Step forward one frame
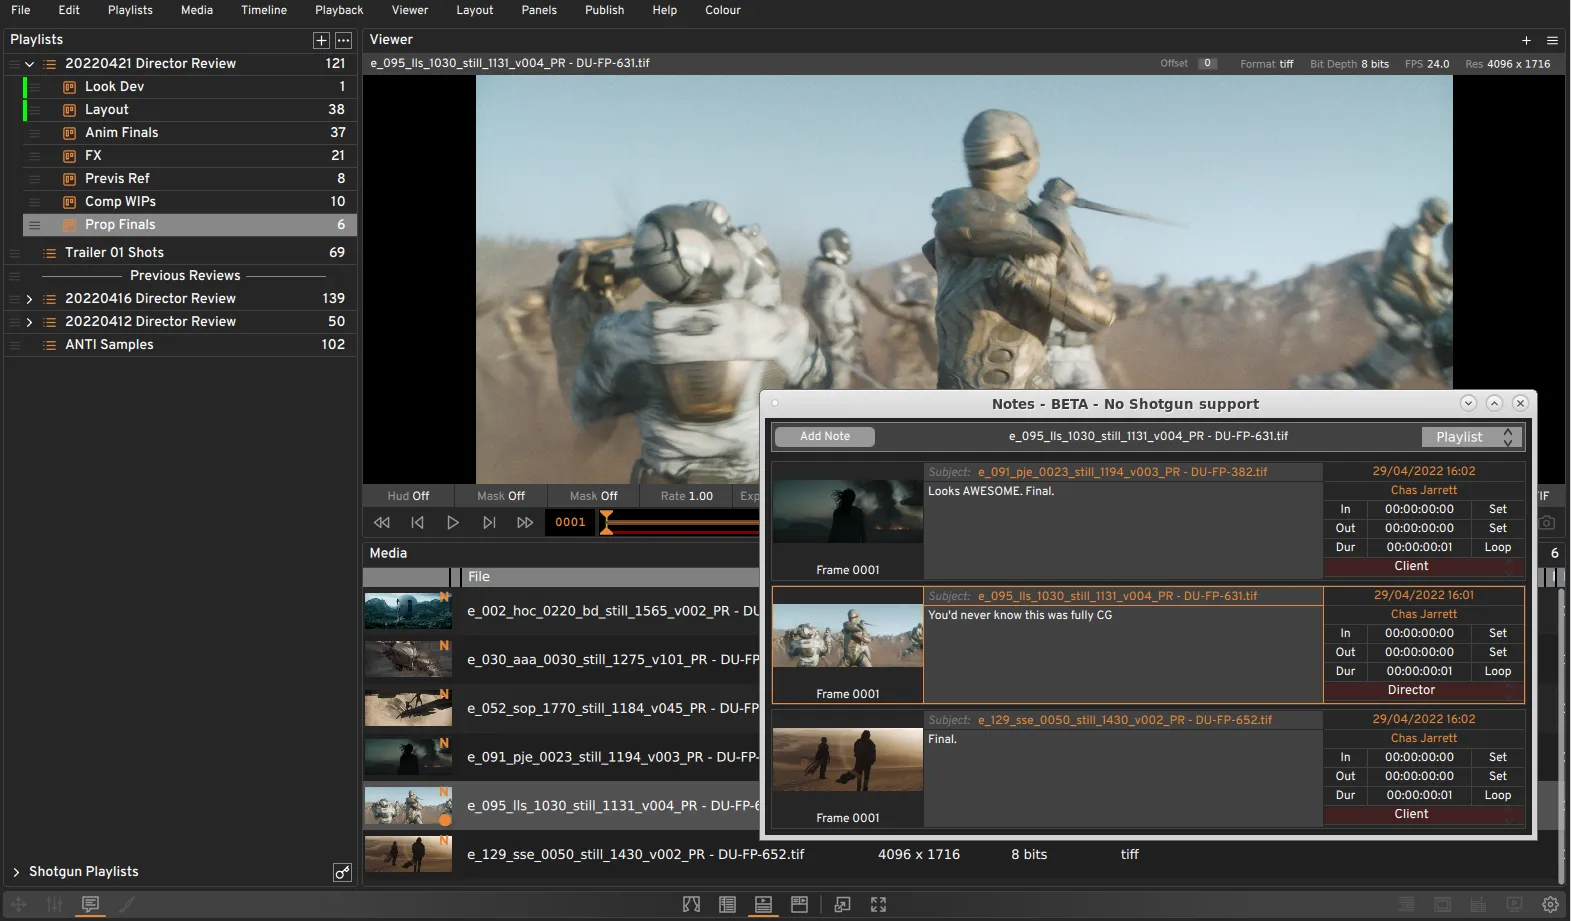 (x=489, y=522)
